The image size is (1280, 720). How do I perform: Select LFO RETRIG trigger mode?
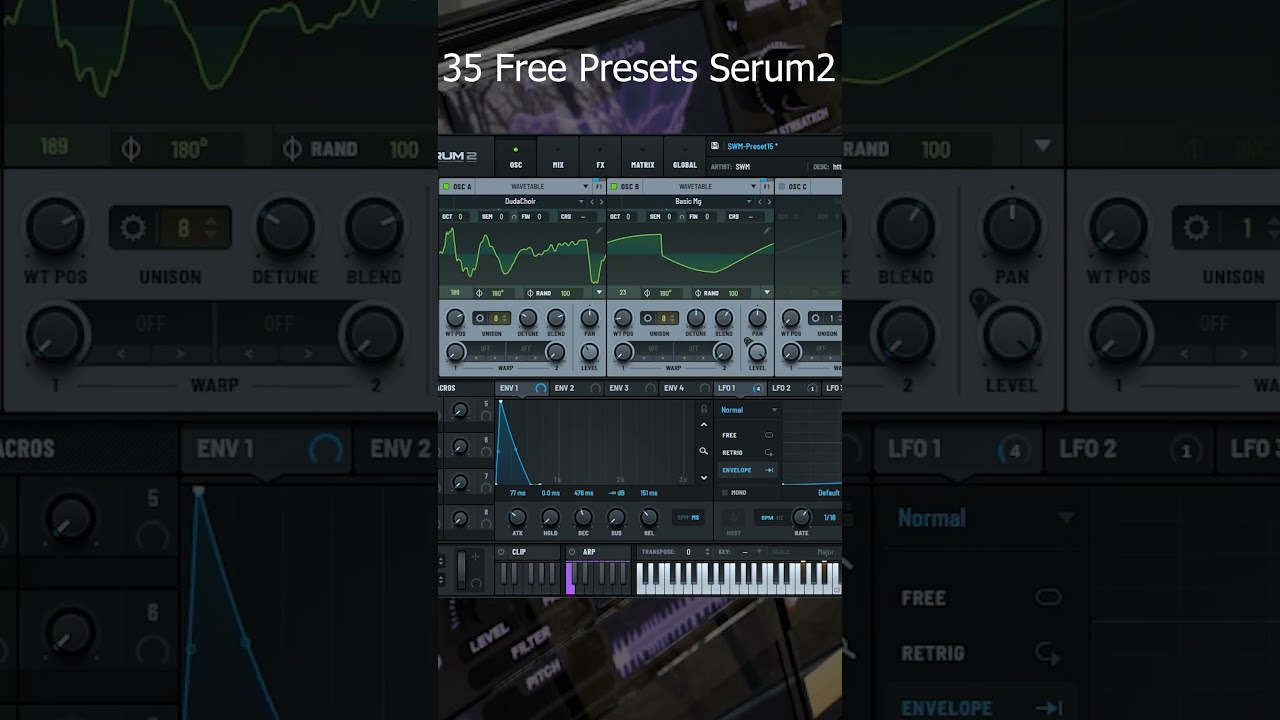(748, 452)
